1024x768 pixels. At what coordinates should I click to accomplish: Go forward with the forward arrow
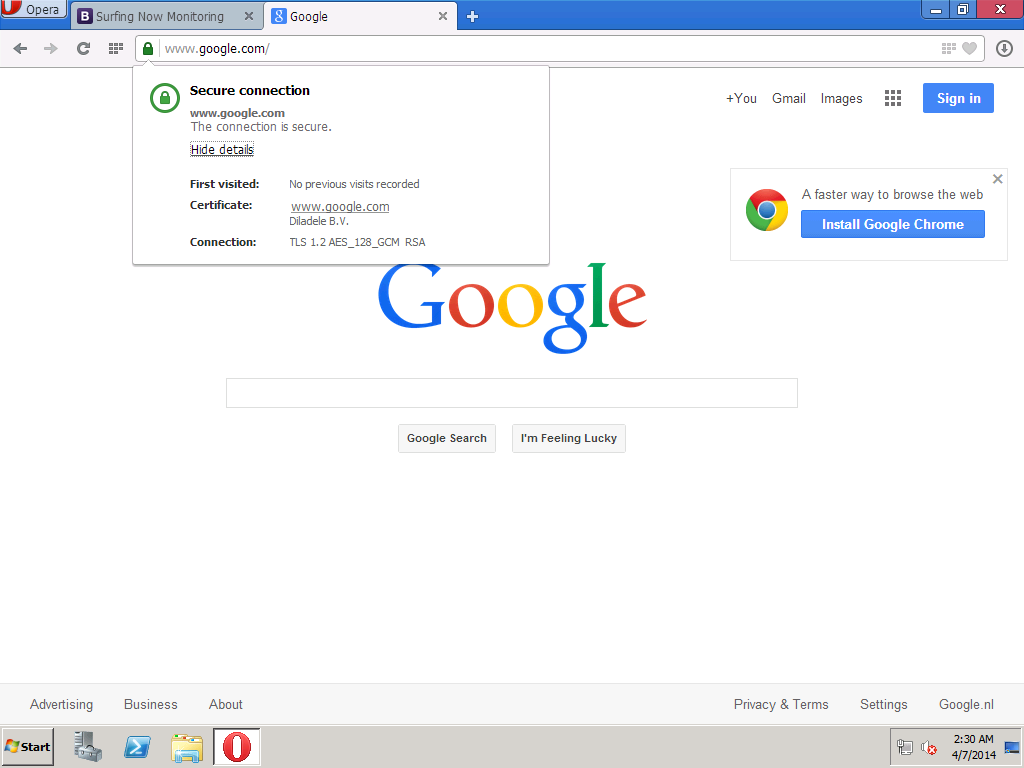(x=51, y=48)
